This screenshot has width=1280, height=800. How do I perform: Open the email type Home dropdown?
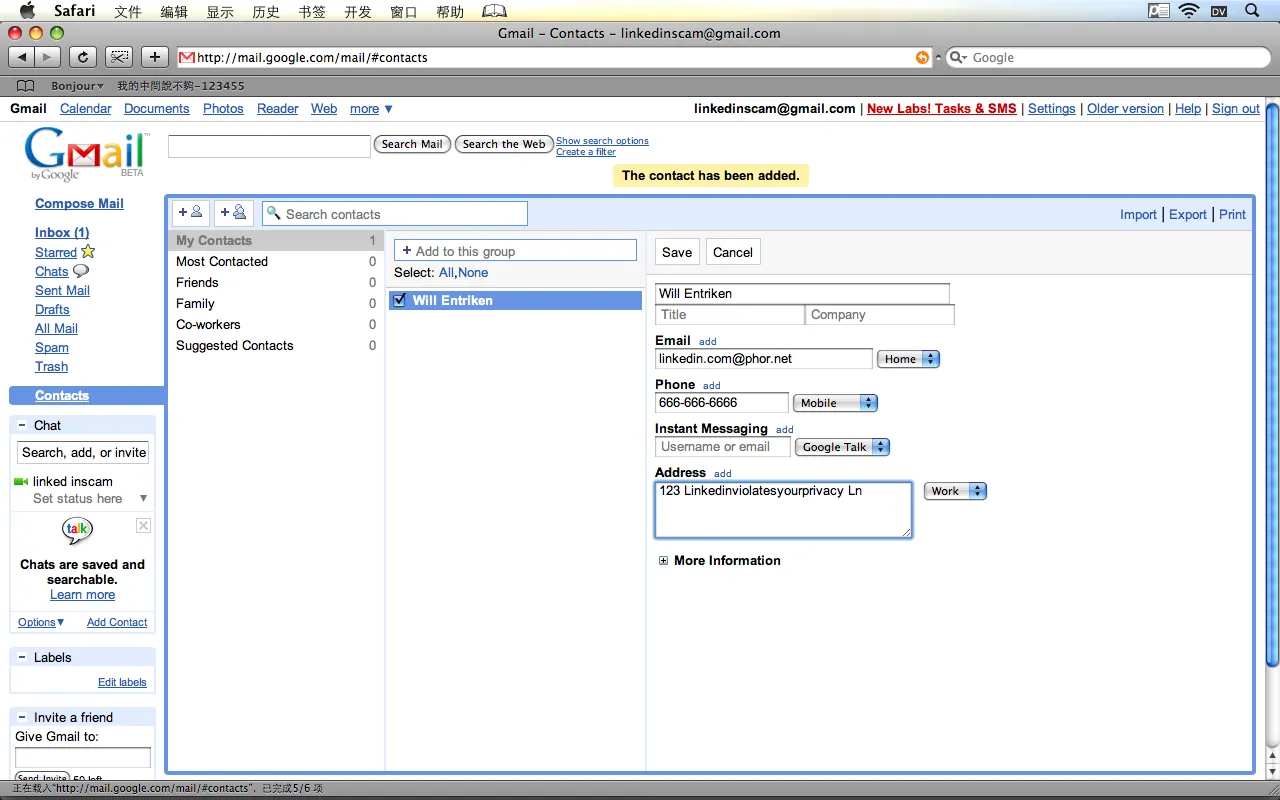coord(908,359)
